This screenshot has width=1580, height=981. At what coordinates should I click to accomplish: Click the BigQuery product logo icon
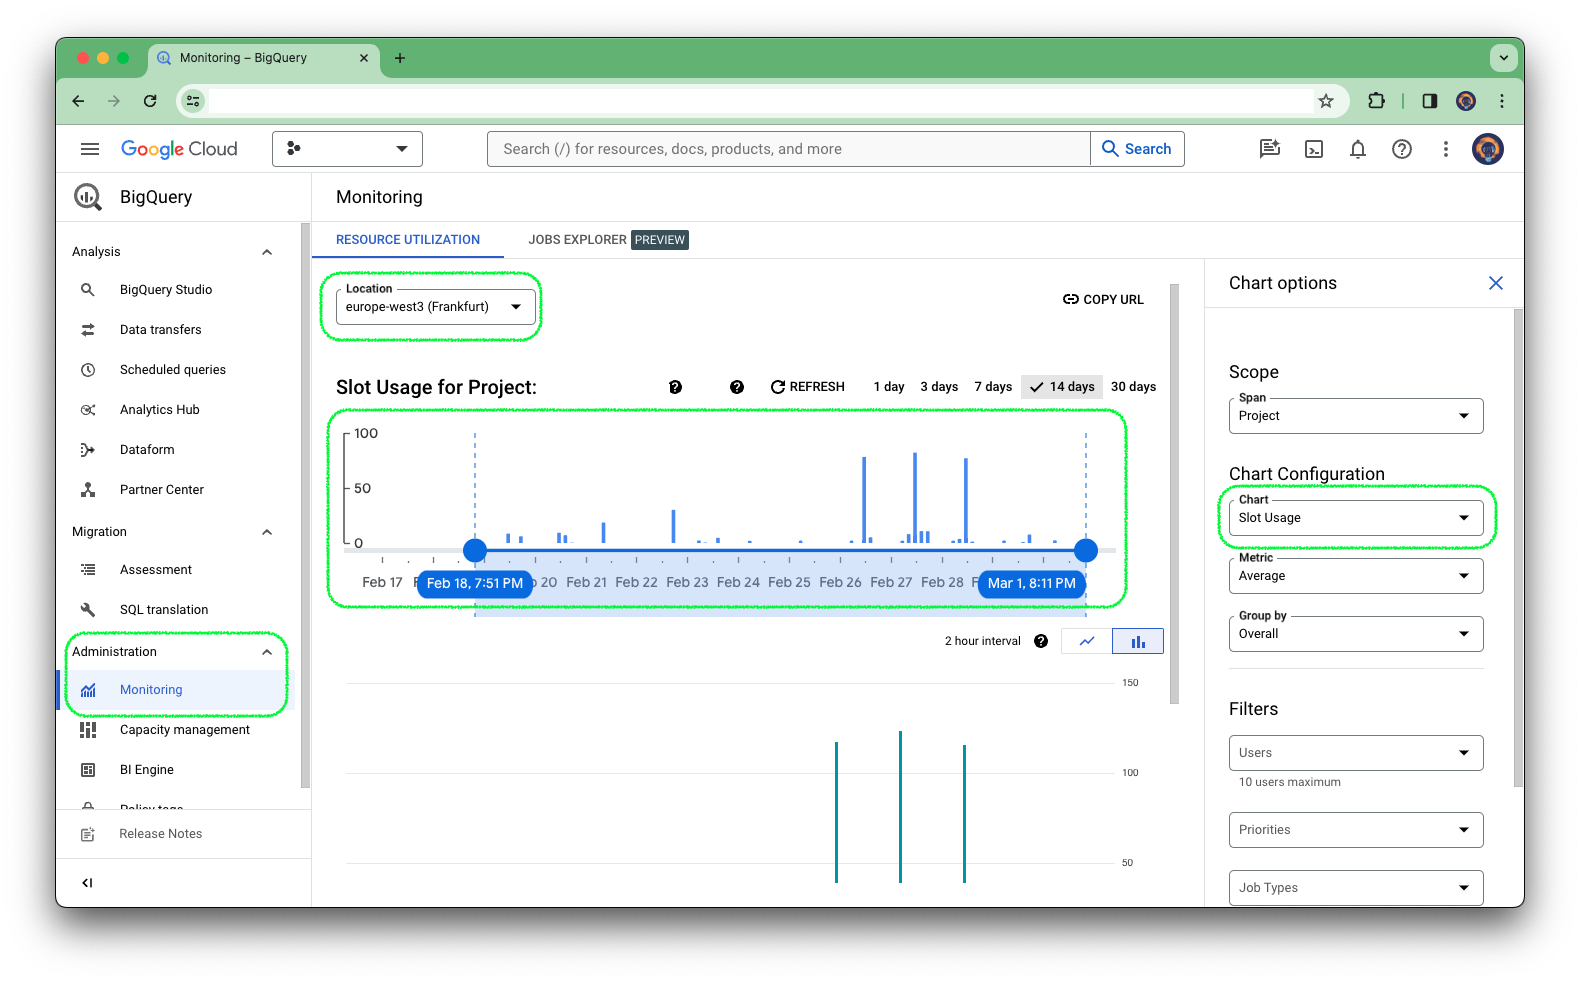tap(88, 197)
